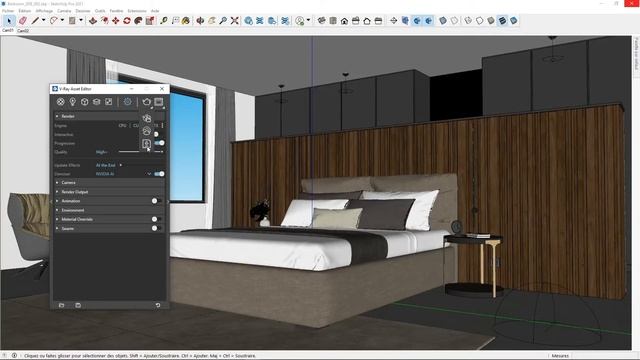The height and width of the screenshot is (360, 640).
Task: Open the Line tool dropdown arrow
Action: 43,20
